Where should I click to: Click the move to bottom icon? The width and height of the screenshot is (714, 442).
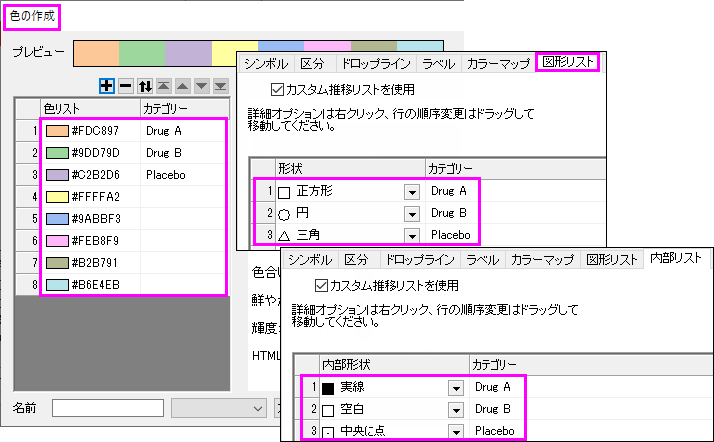[x=221, y=86]
